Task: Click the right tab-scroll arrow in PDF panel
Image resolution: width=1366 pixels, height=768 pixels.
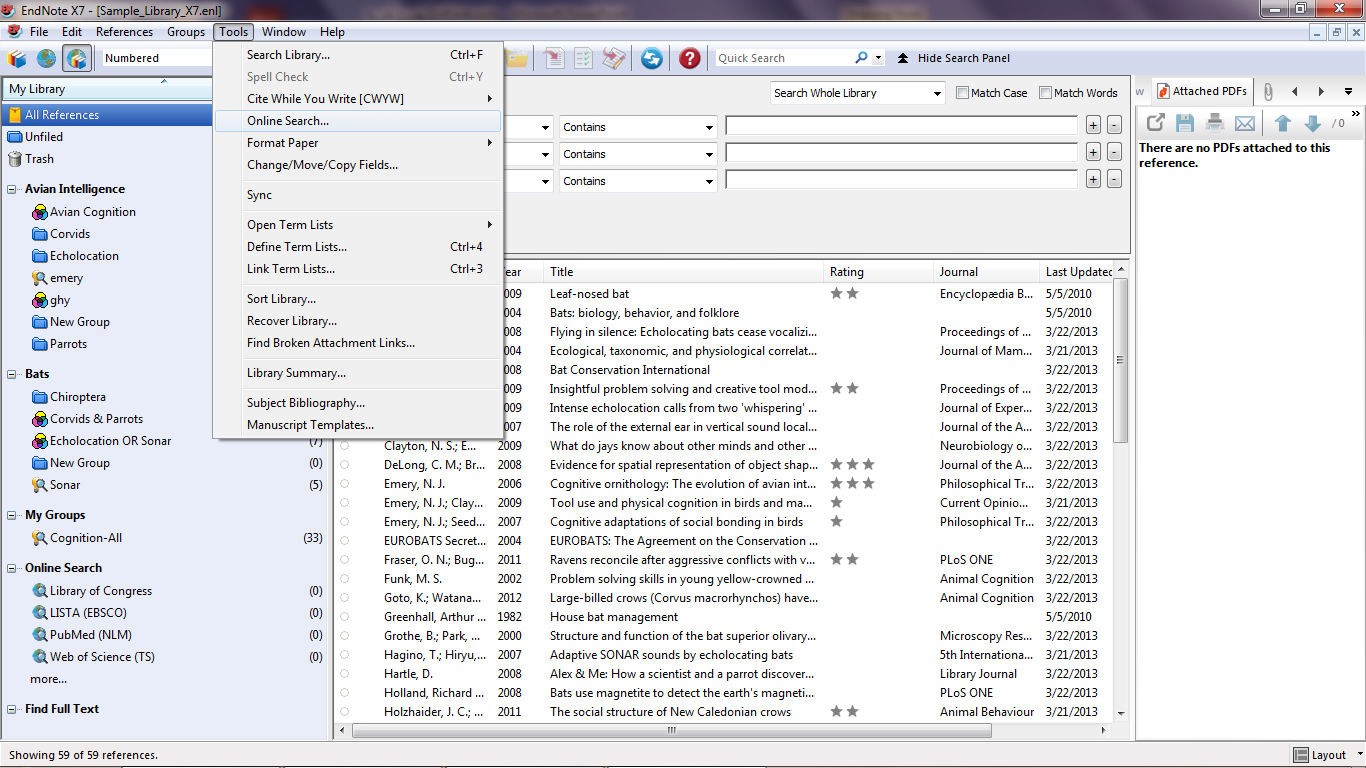Action: point(1321,91)
